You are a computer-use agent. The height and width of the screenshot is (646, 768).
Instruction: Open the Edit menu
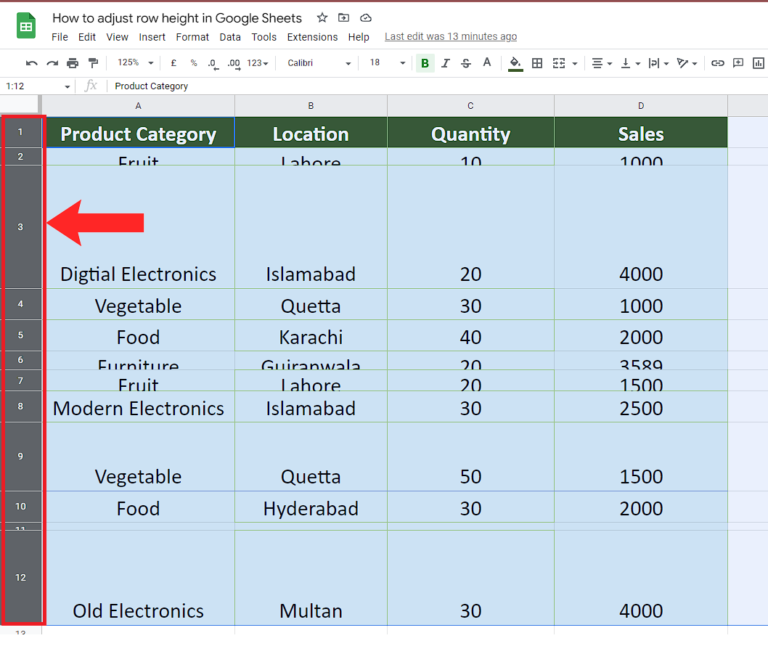87,37
